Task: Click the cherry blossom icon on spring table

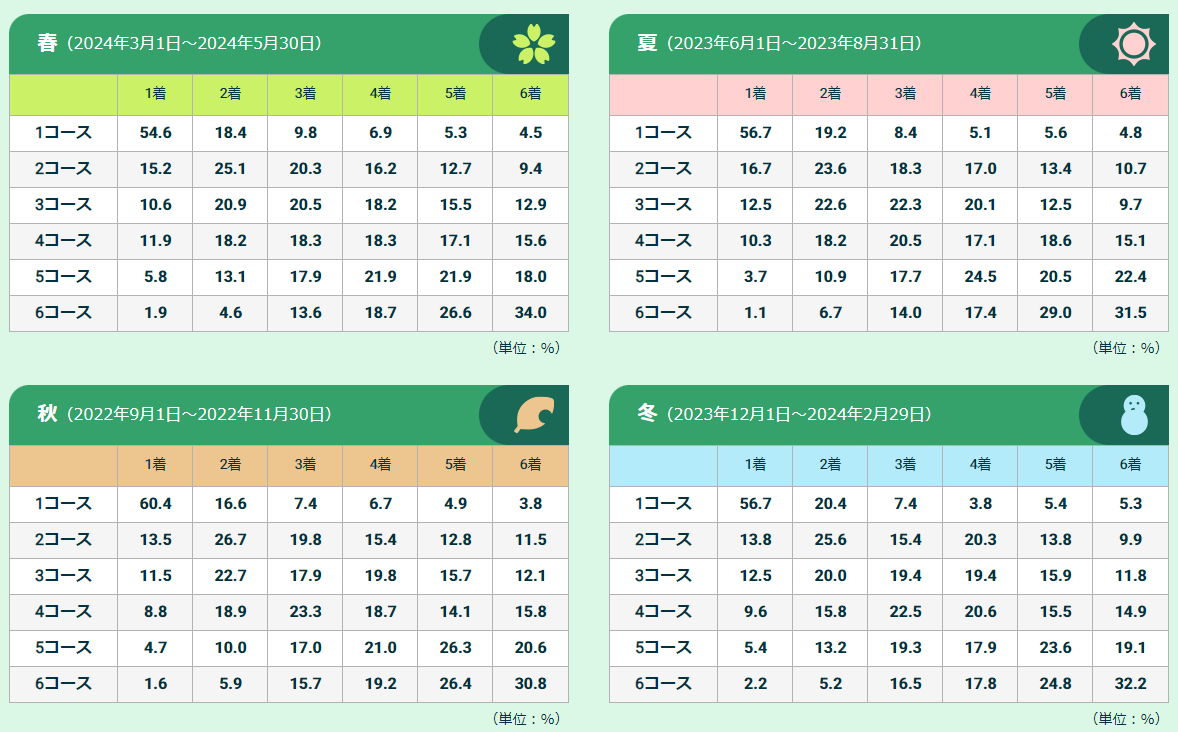Action: tap(534, 44)
